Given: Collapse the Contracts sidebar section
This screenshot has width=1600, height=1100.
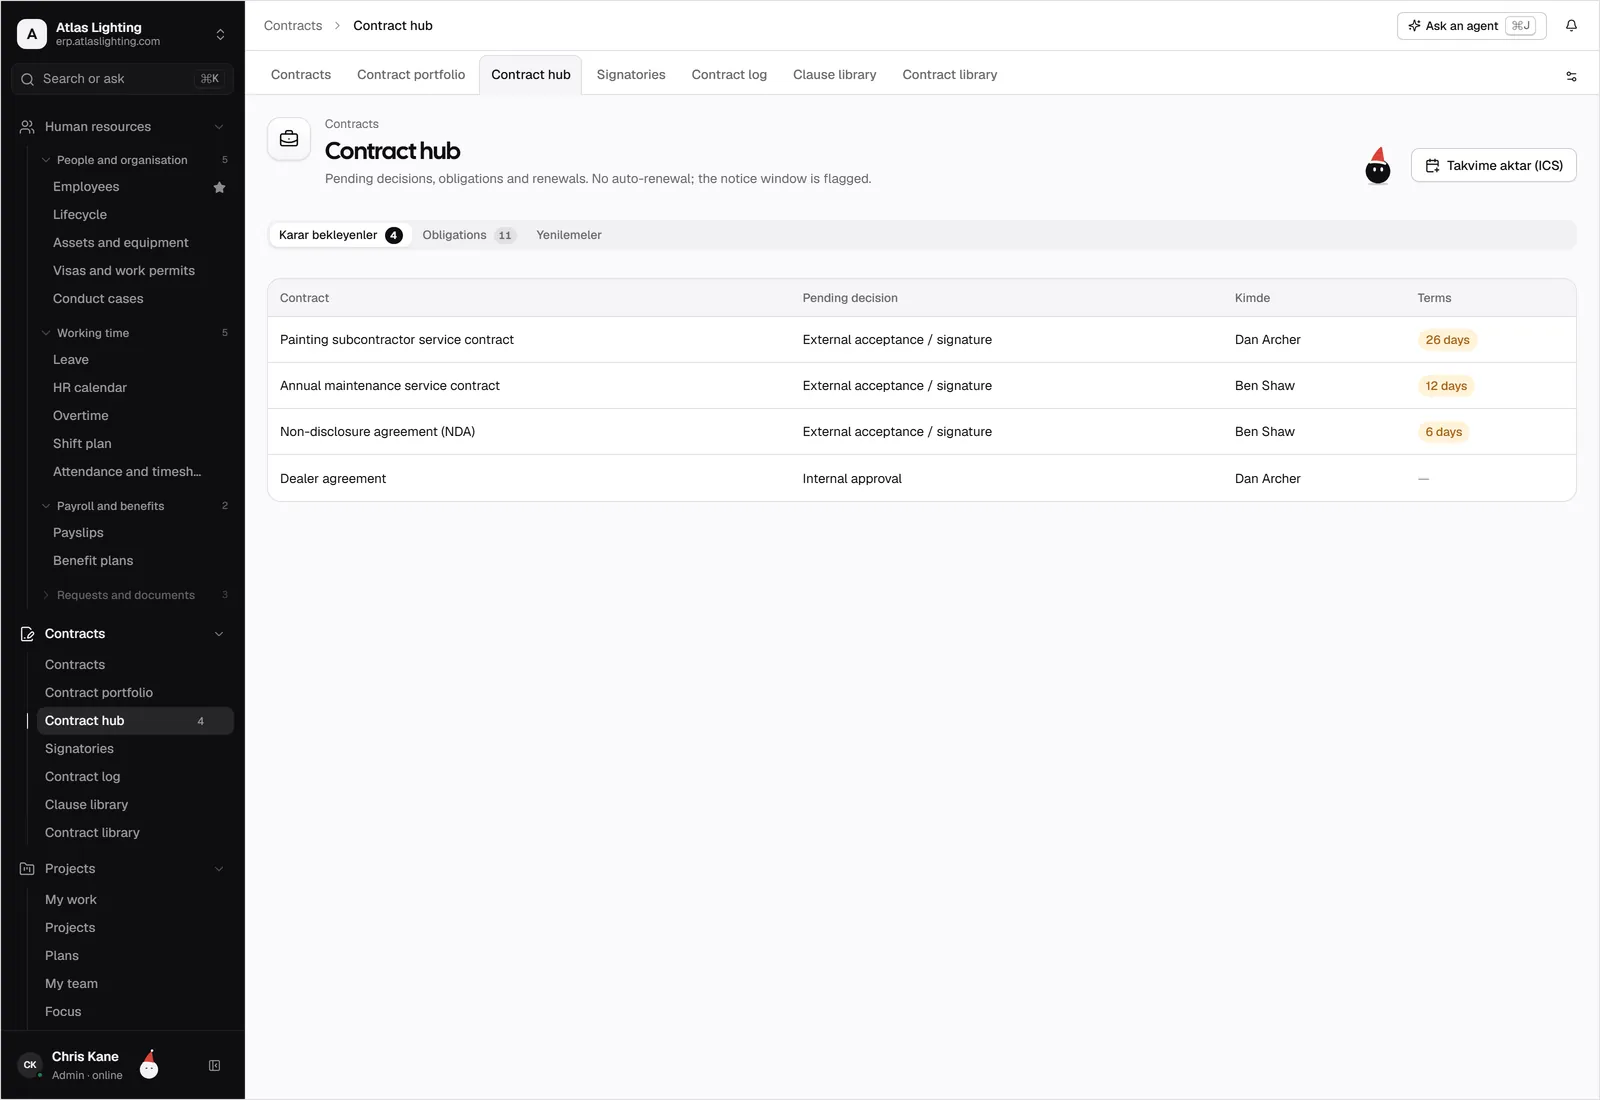Looking at the screenshot, I should 219,634.
